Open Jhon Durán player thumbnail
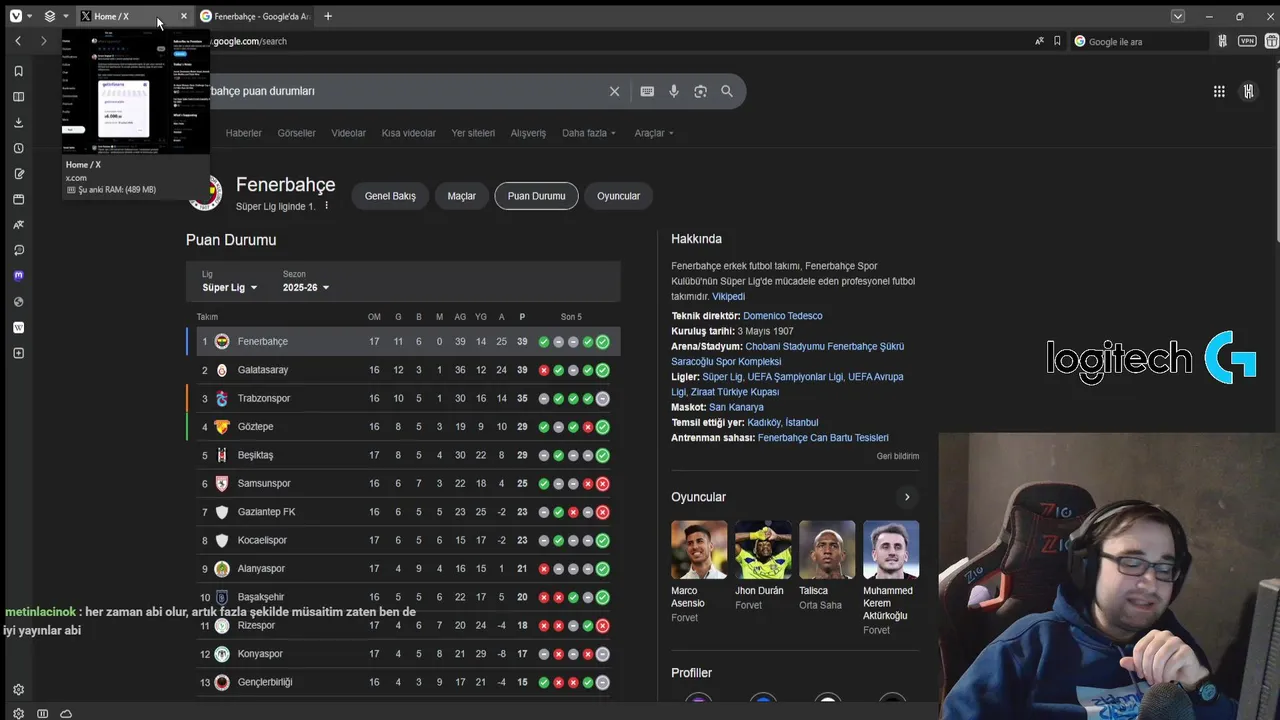 (x=763, y=550)
